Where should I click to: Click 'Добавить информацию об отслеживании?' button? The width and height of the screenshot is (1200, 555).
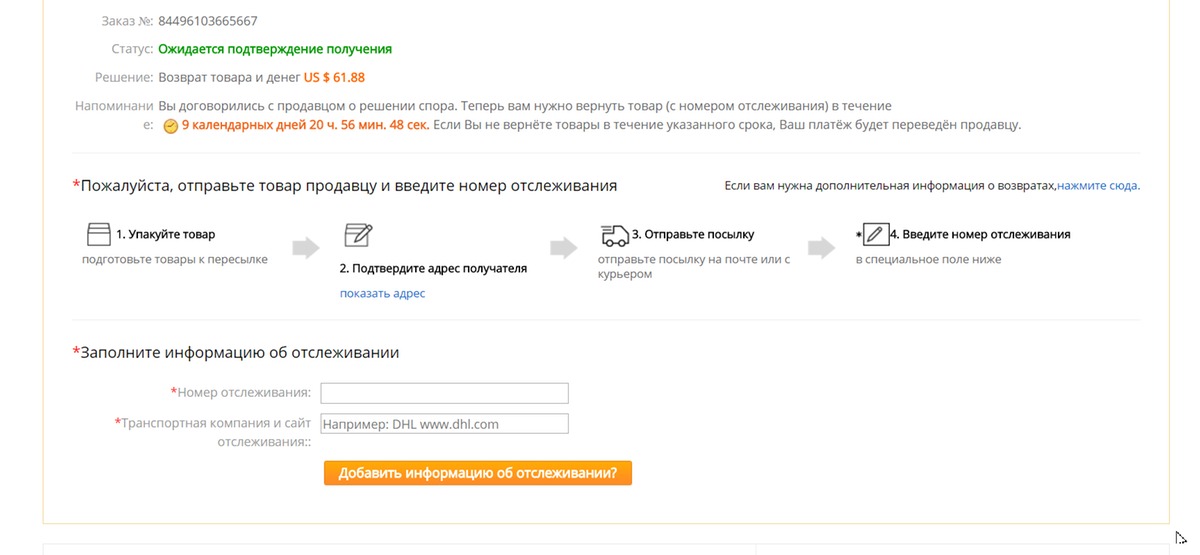[x=478, y=473]
